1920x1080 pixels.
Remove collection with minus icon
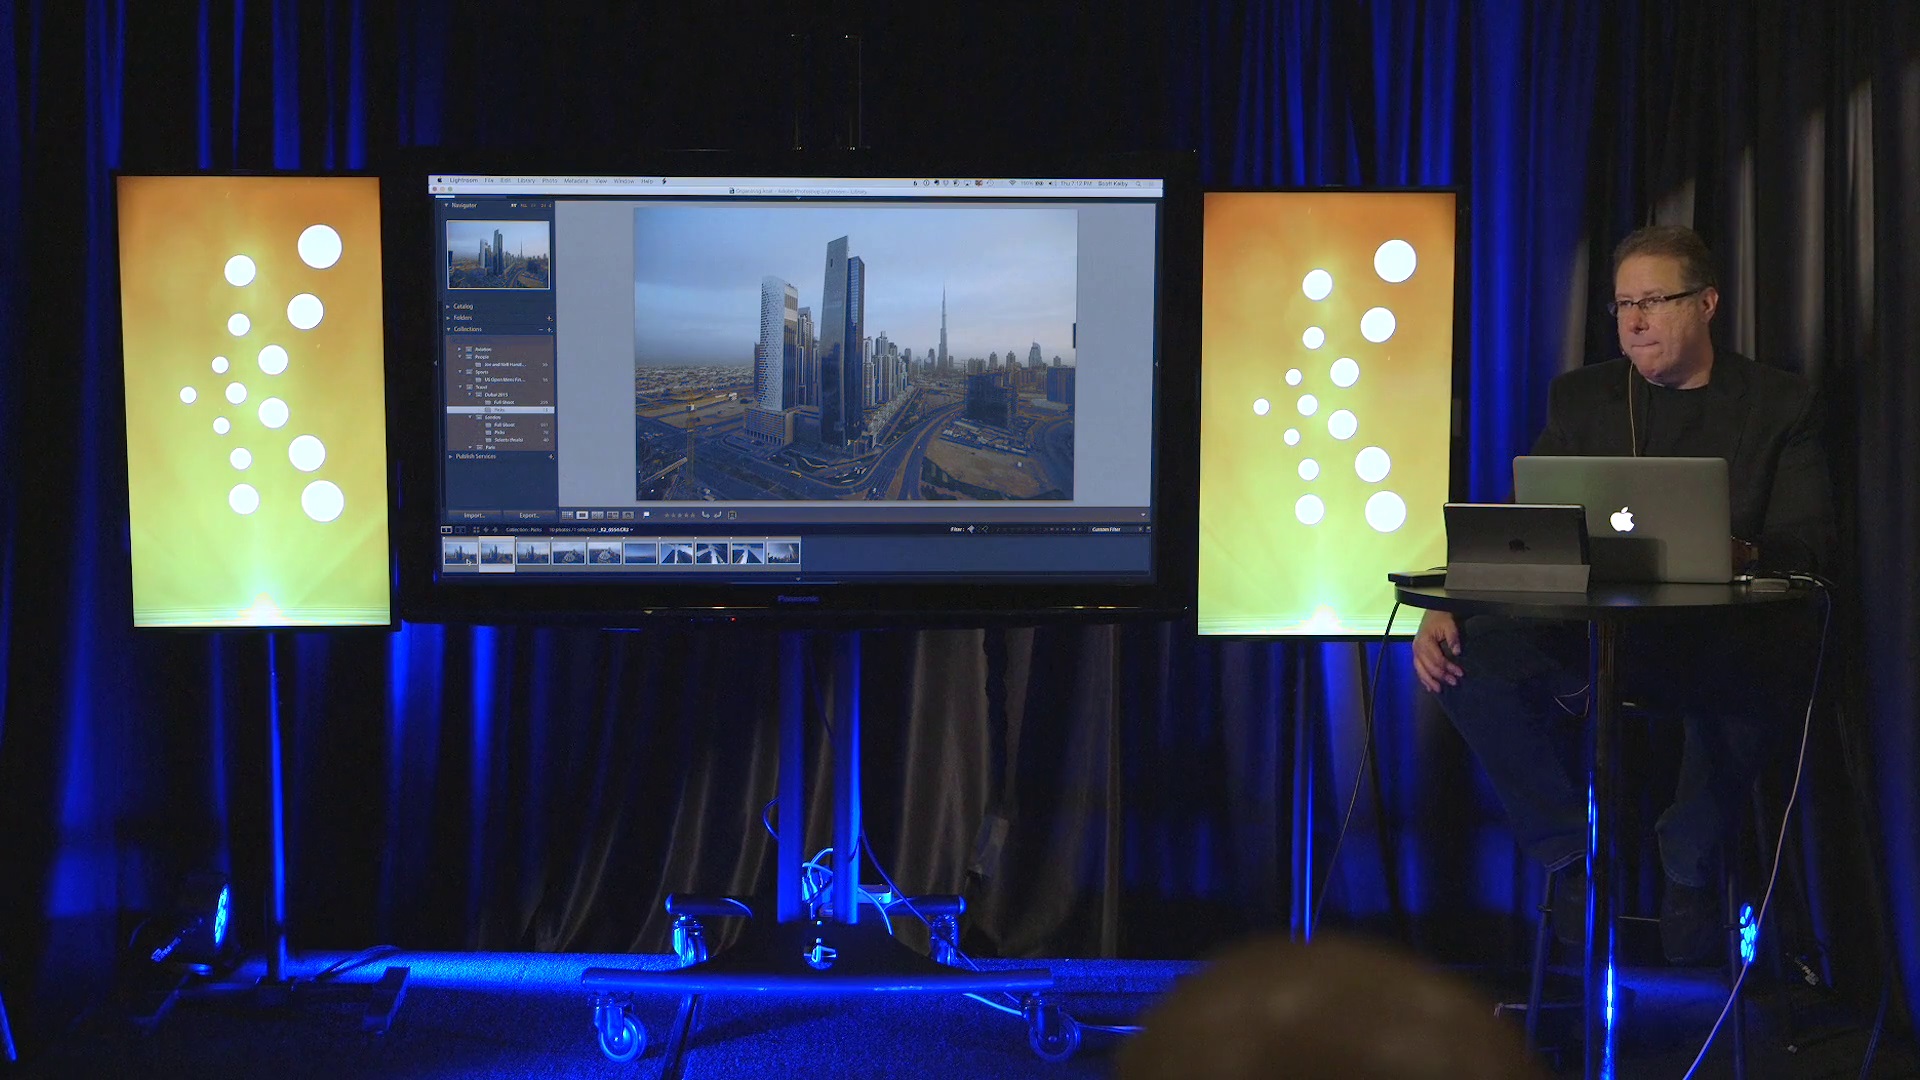[541, 329]
